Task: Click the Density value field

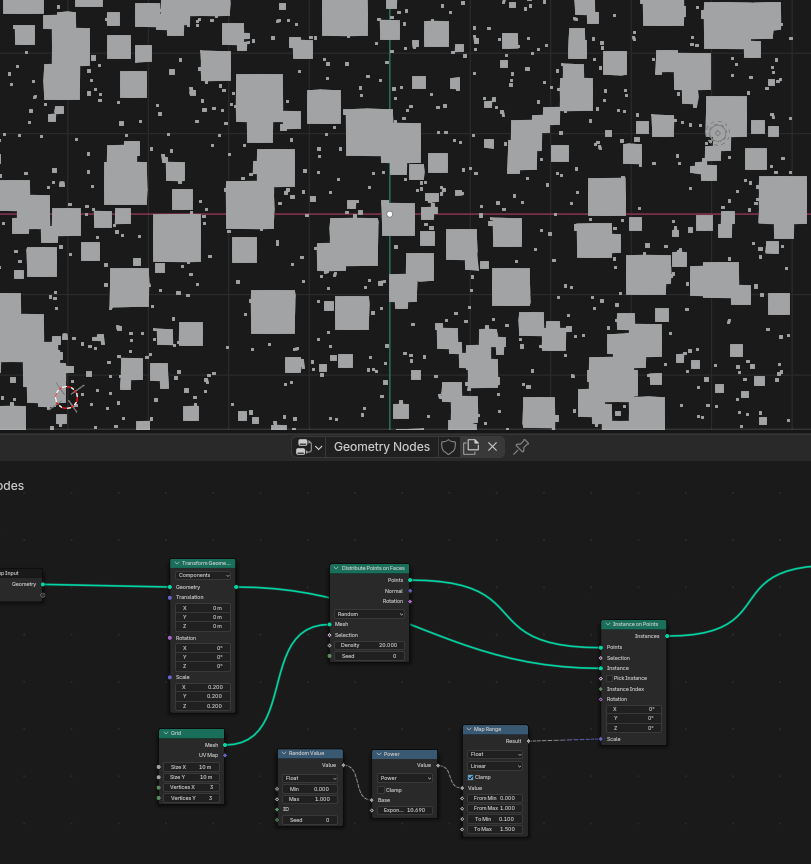Action: coord(369,645)
